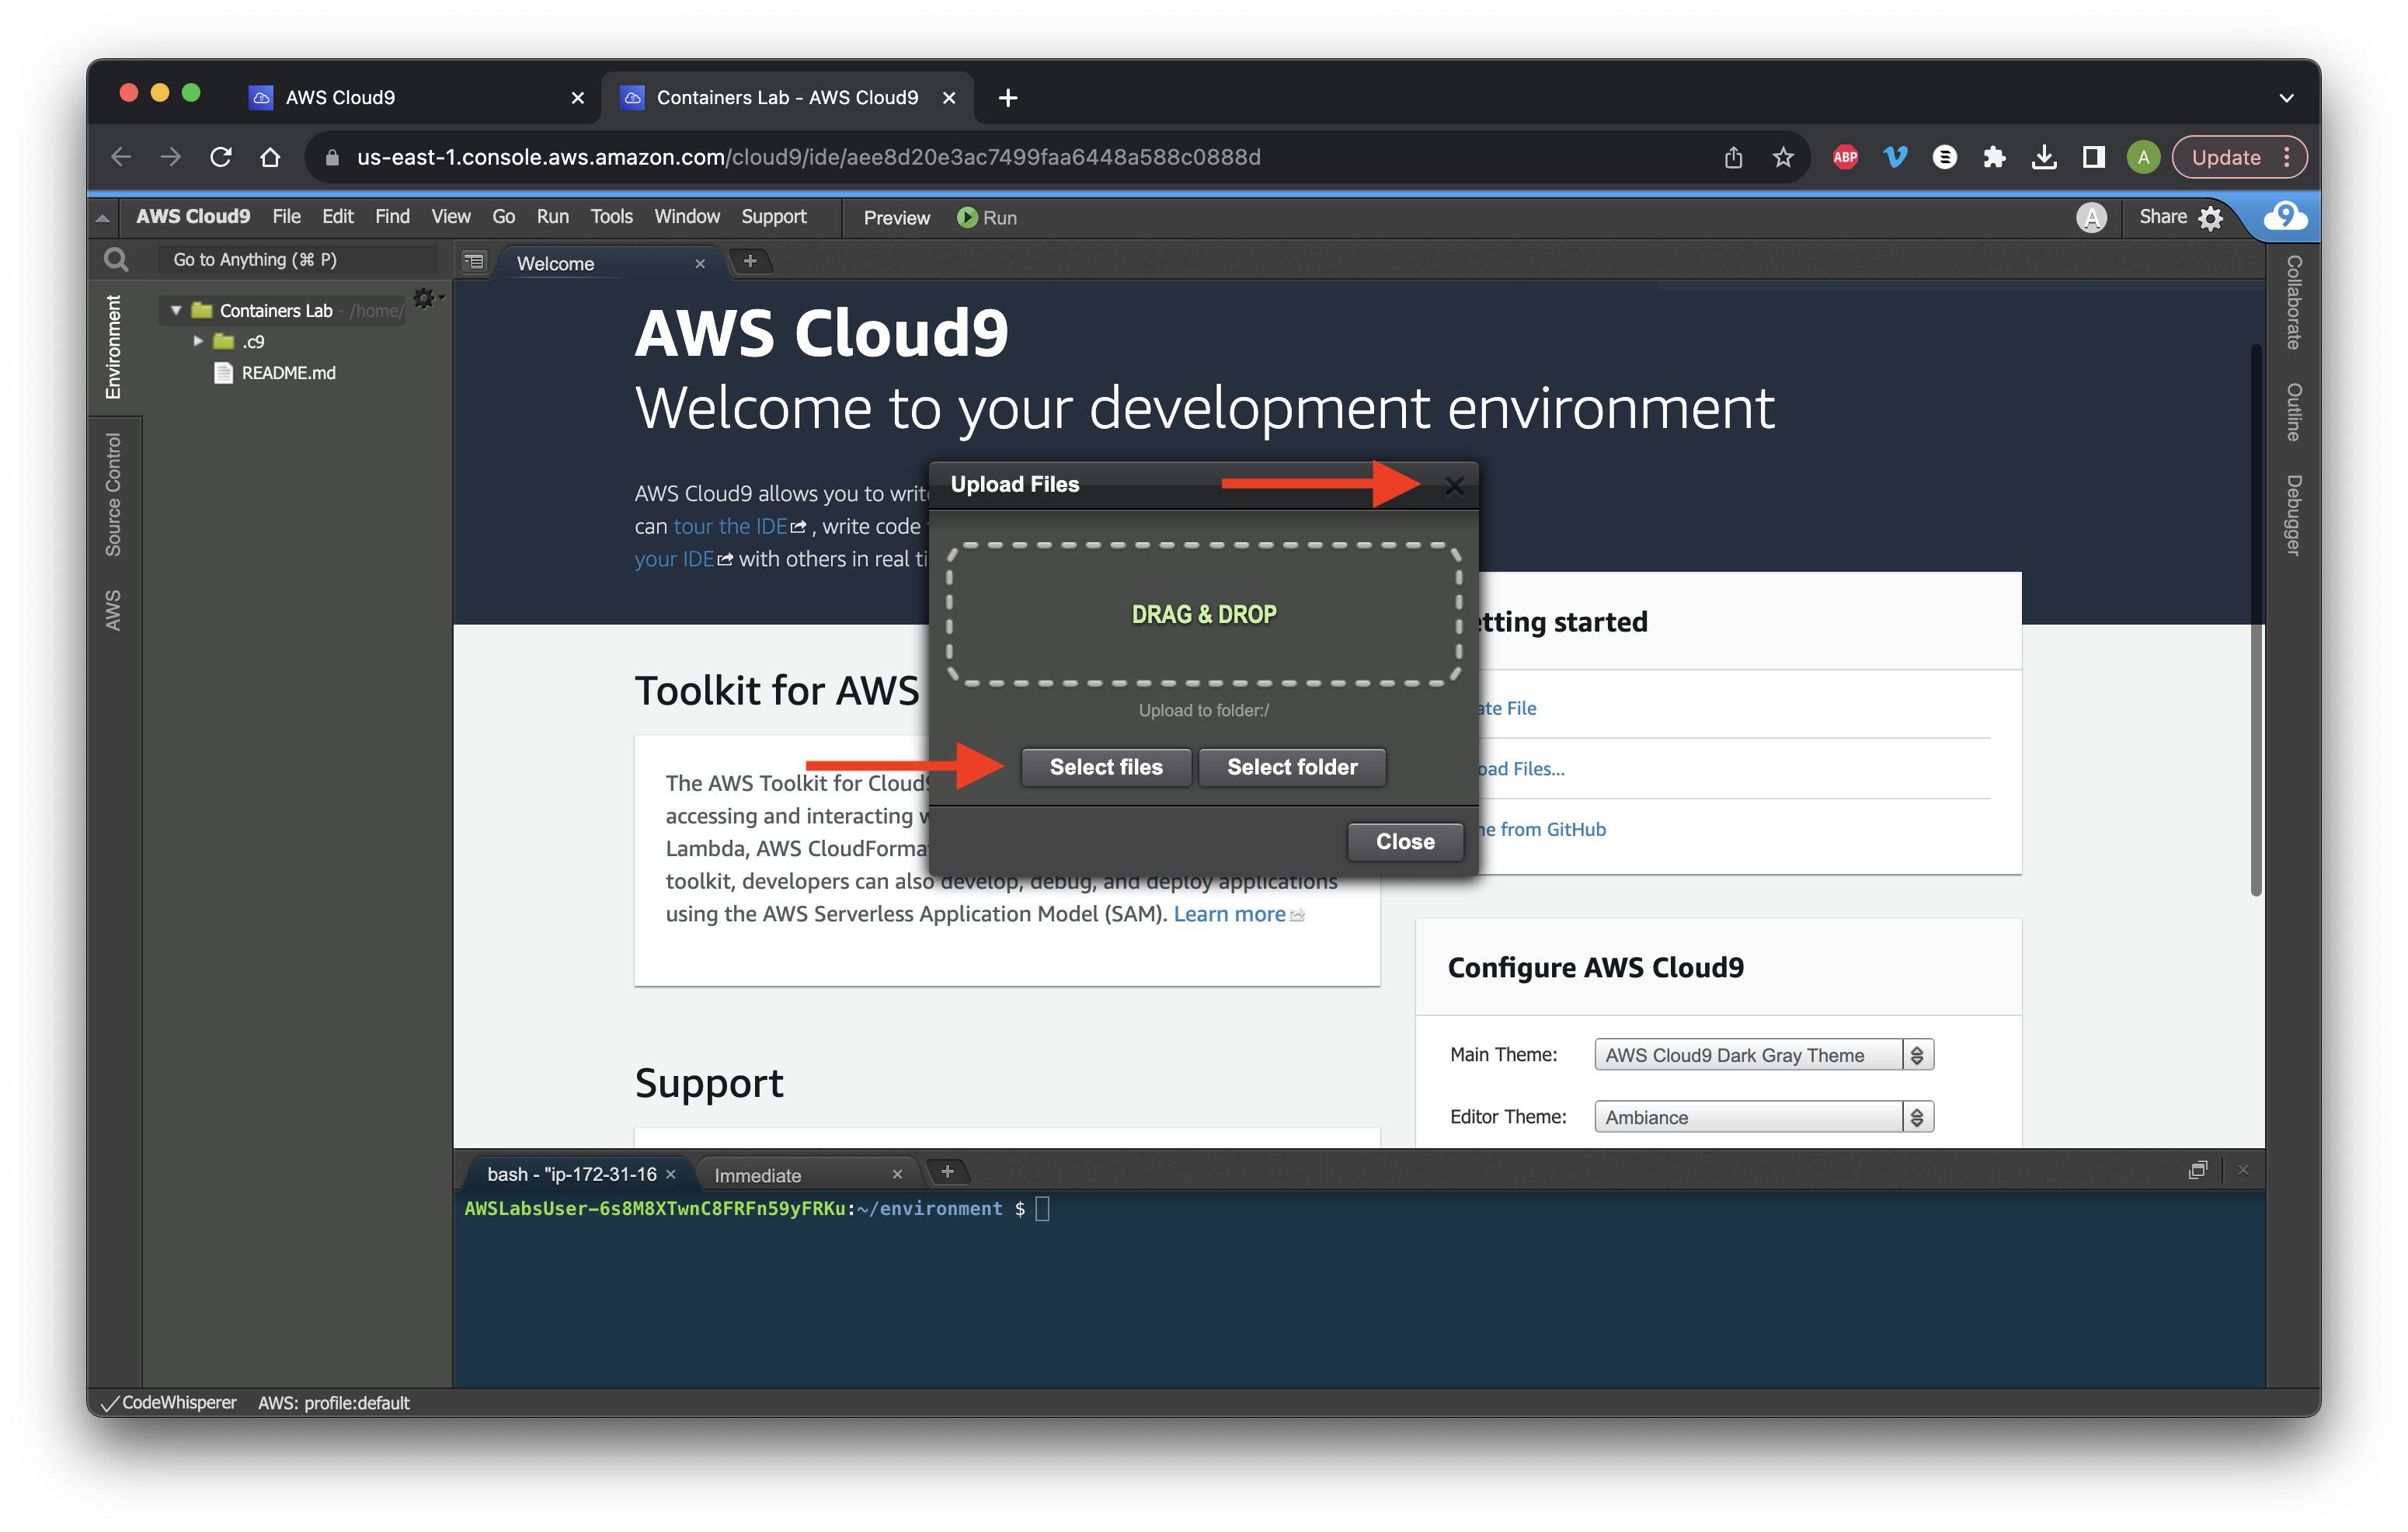The image size is (2408, 1532).
Task: Open the Learn more link
Action: [1229, 913]
